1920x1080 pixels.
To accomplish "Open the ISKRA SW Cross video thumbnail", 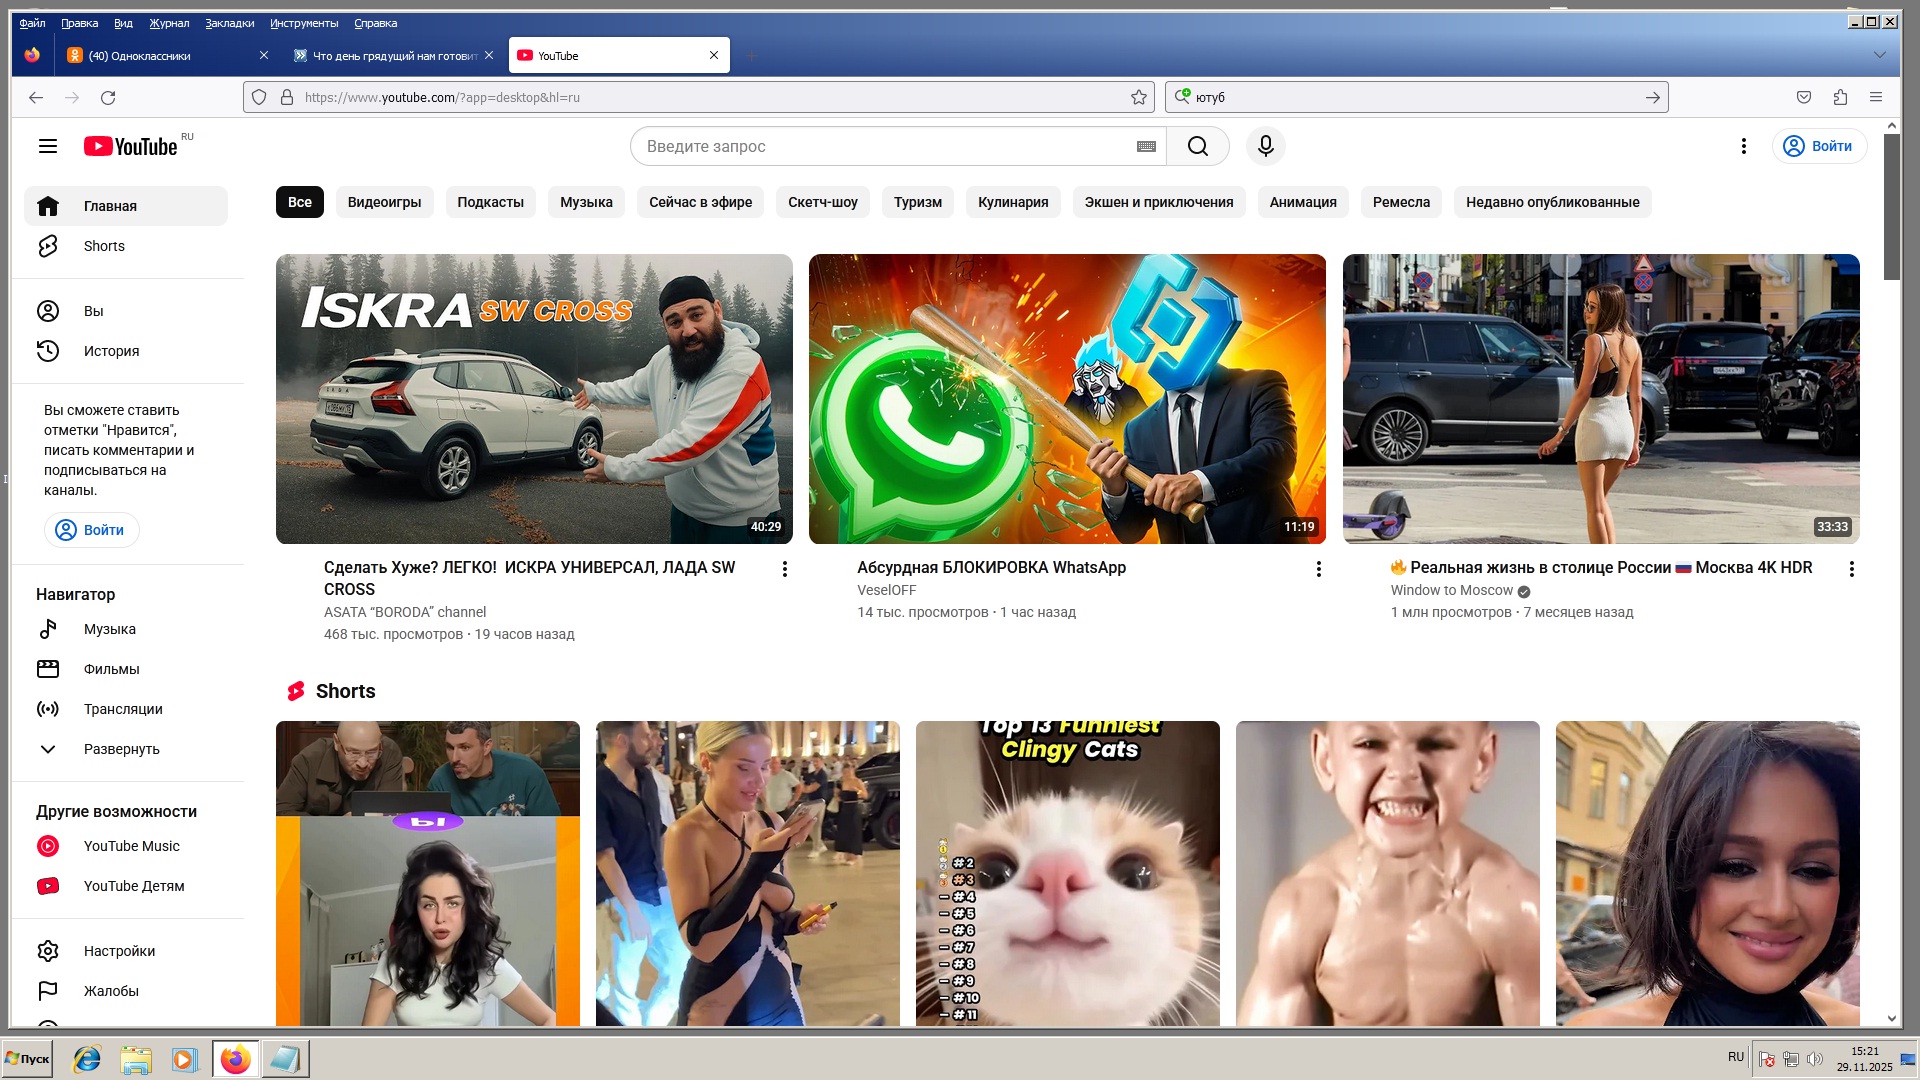I will click(x=534, y=398).
